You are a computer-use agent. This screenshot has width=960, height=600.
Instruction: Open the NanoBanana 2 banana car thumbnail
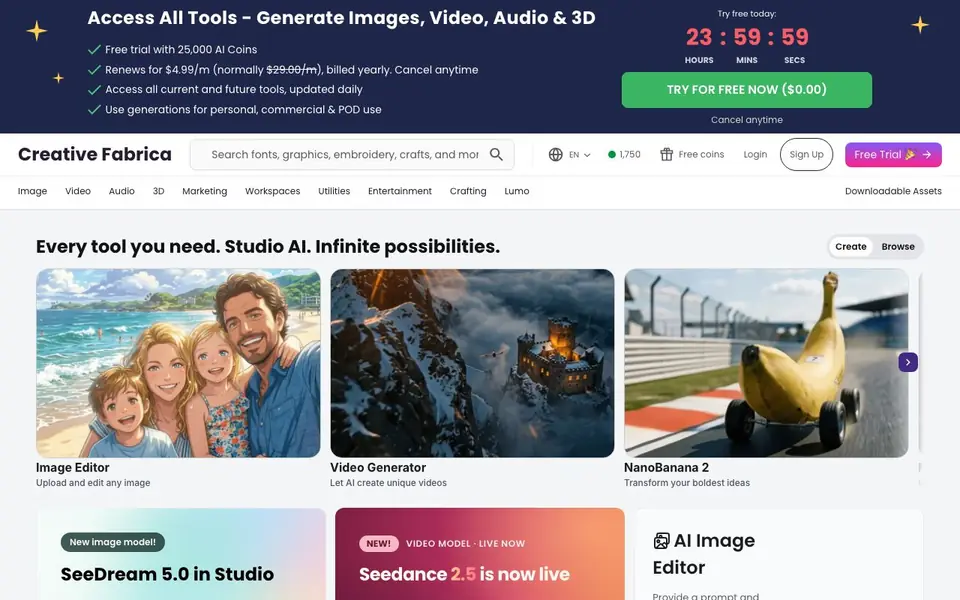tap(766, 363)
